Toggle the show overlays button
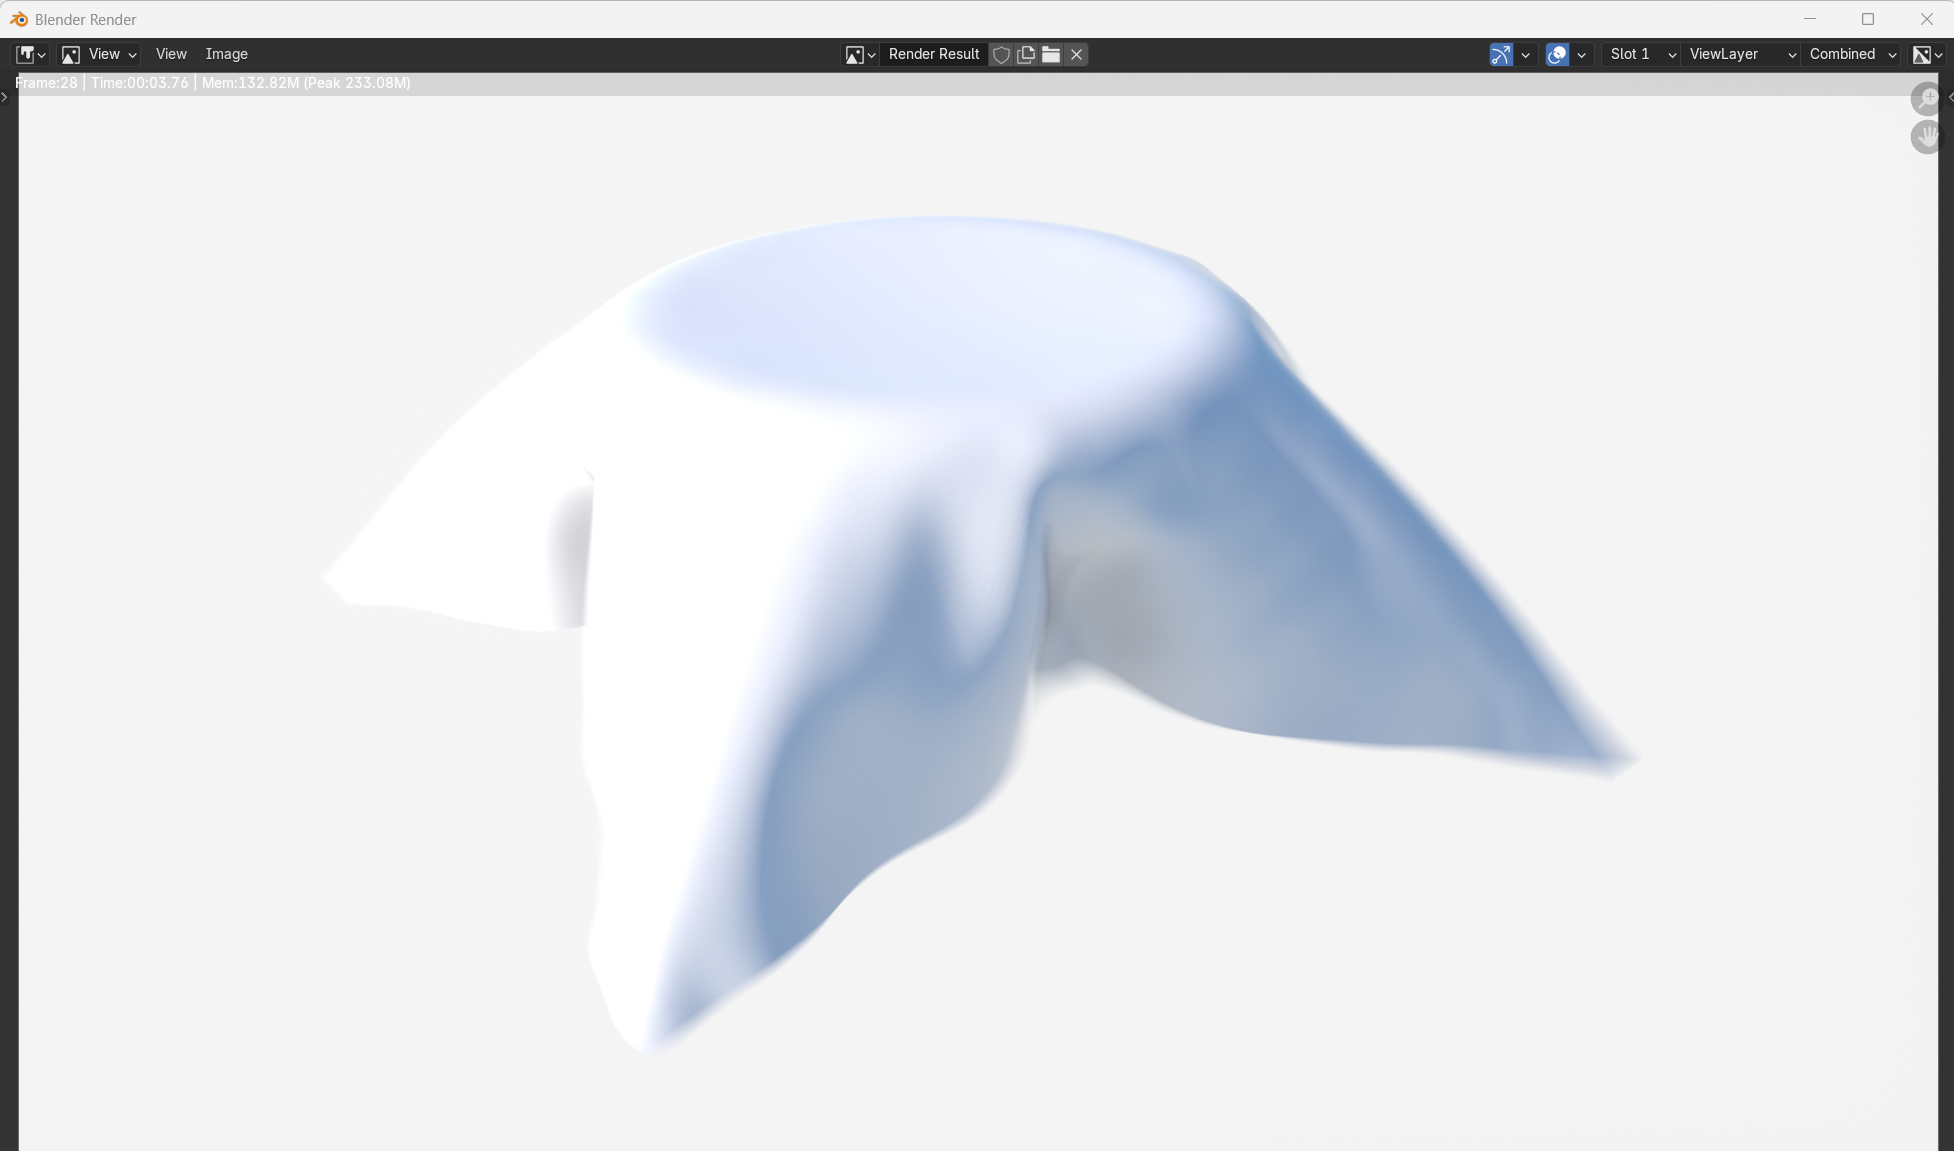This screenshot has width=1954, height=1151. (1556, 55)
